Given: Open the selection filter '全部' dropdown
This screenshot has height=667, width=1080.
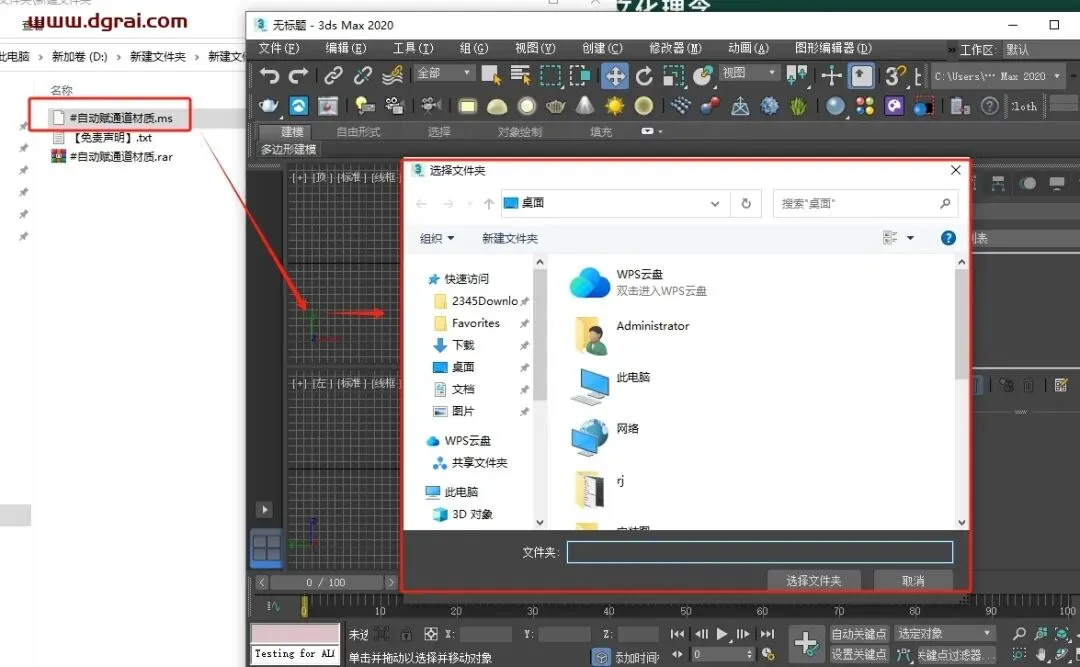Looking at the screenshot, I should [444, 72].
